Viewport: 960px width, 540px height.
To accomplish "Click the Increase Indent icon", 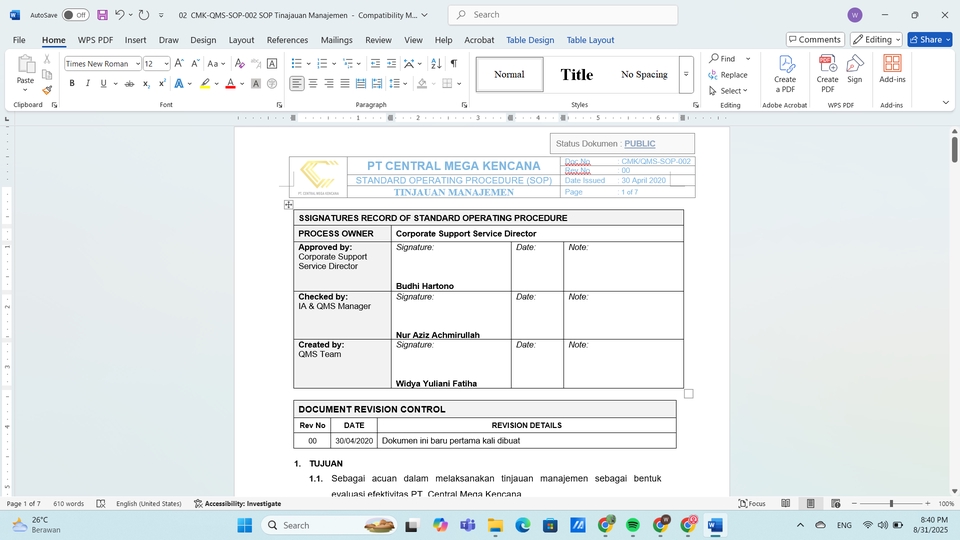I will coord(393,63).
